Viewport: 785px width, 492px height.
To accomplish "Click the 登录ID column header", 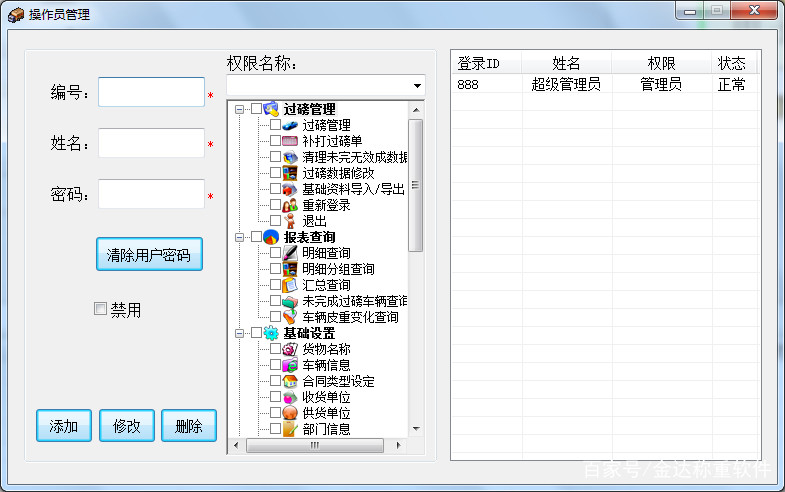I will click(487, 63).
